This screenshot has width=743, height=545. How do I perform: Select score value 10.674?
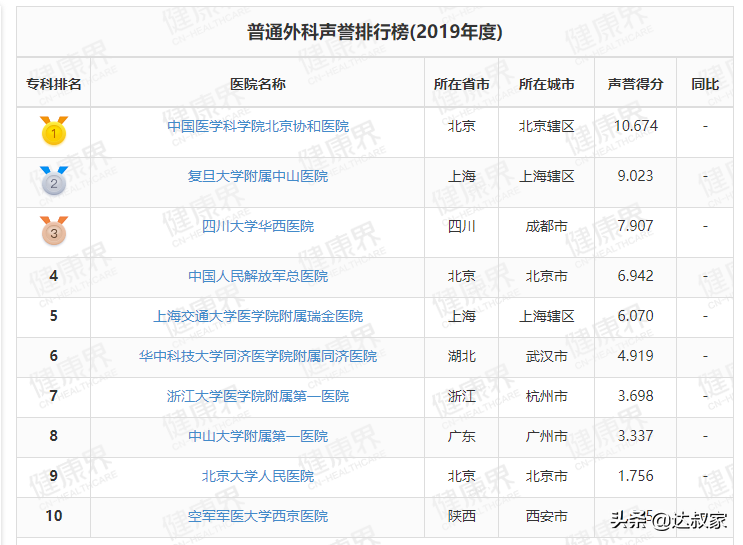pos(635,126)
